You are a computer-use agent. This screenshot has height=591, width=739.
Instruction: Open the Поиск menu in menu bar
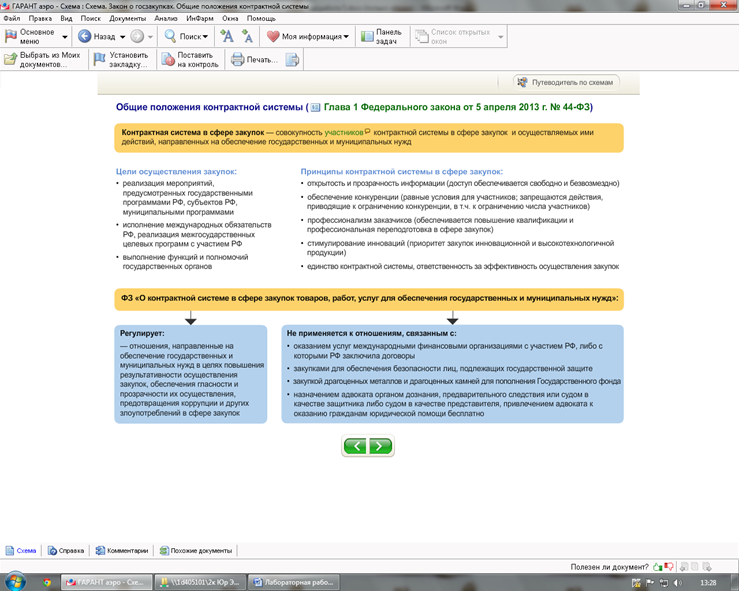90,18
